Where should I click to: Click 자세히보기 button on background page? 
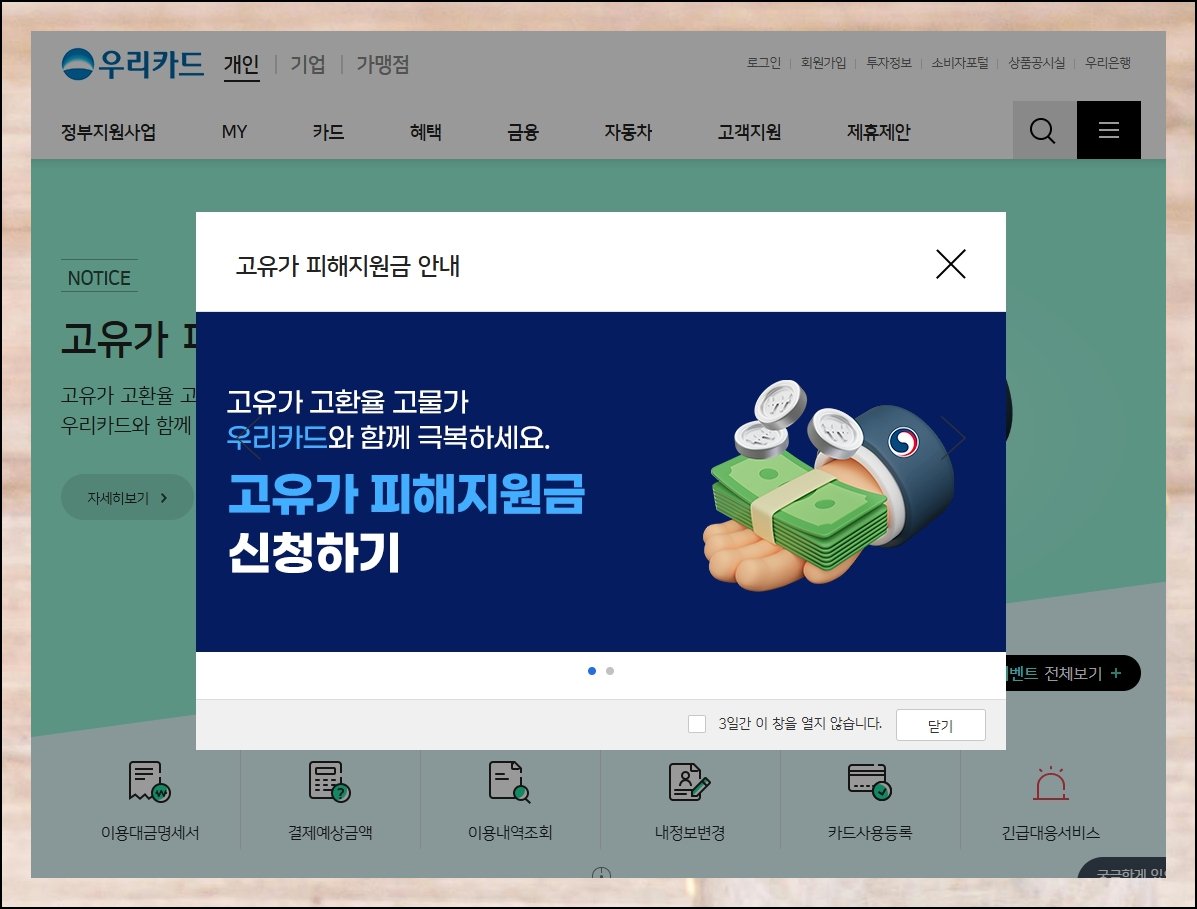[127, 498]
